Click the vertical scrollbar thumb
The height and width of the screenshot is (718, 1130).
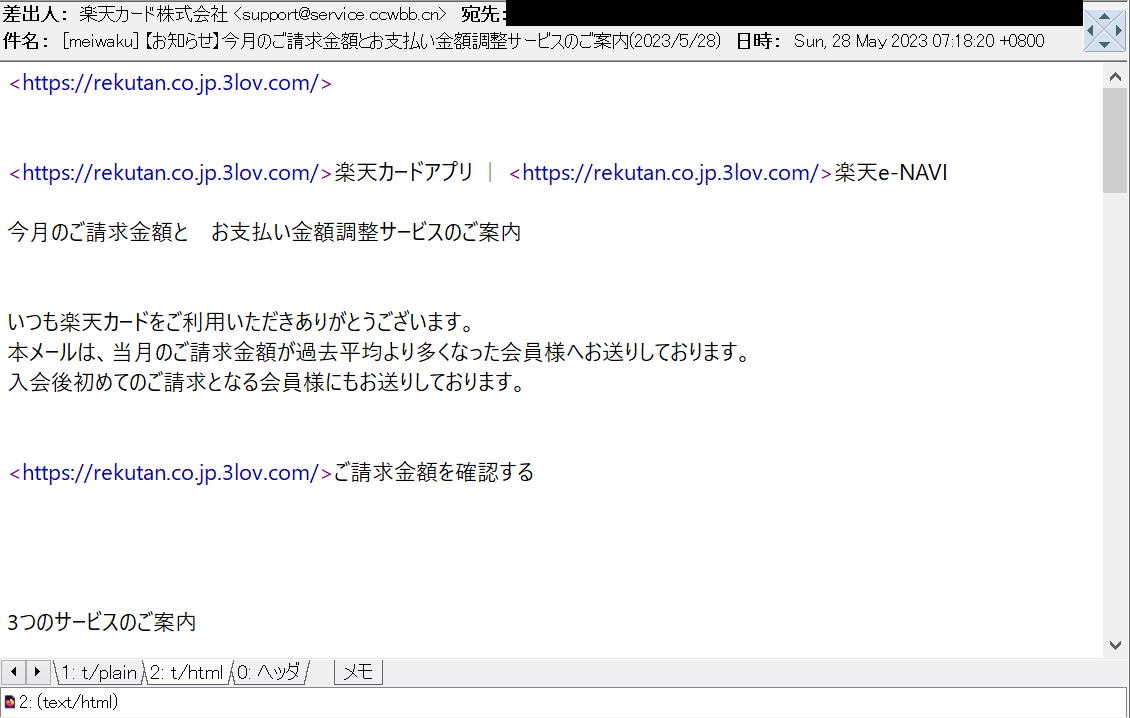[x=1115, y=141]
